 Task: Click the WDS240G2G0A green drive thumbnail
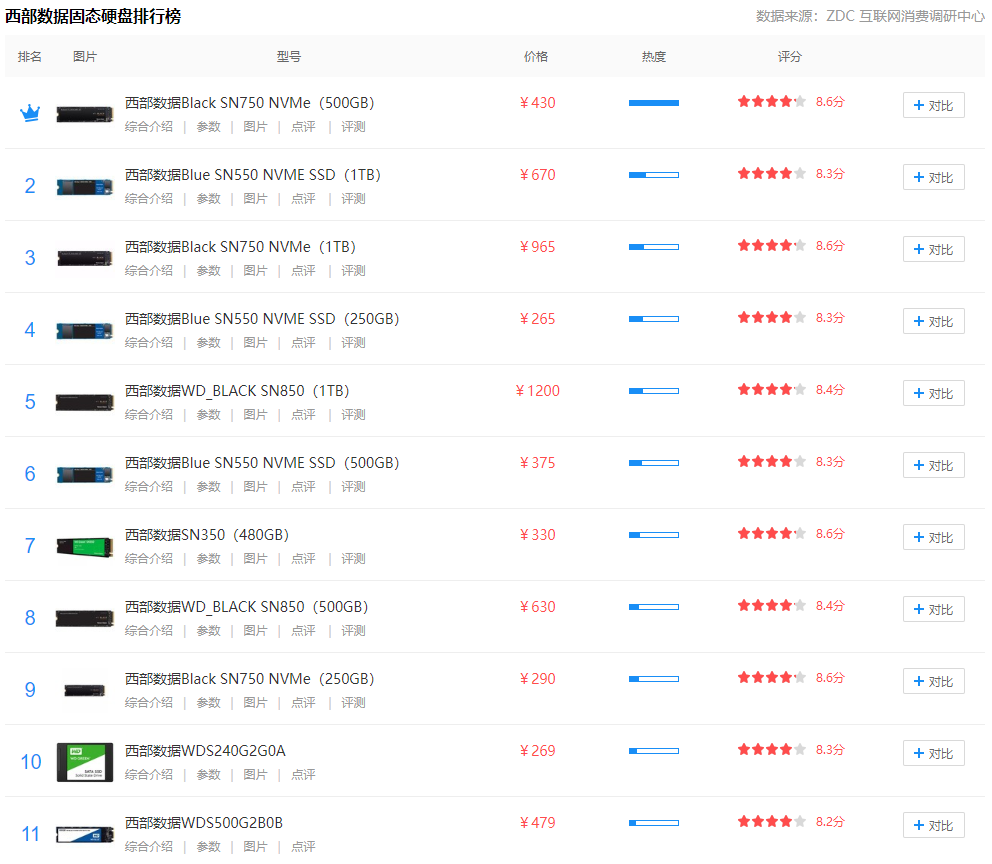[84, 762]
